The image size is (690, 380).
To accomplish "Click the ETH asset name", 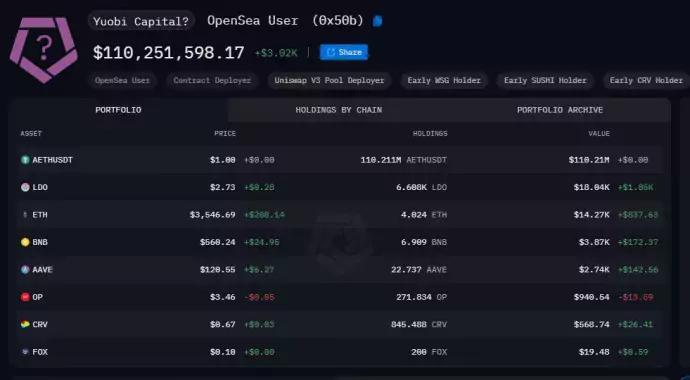I will click(x=40, y=215).
